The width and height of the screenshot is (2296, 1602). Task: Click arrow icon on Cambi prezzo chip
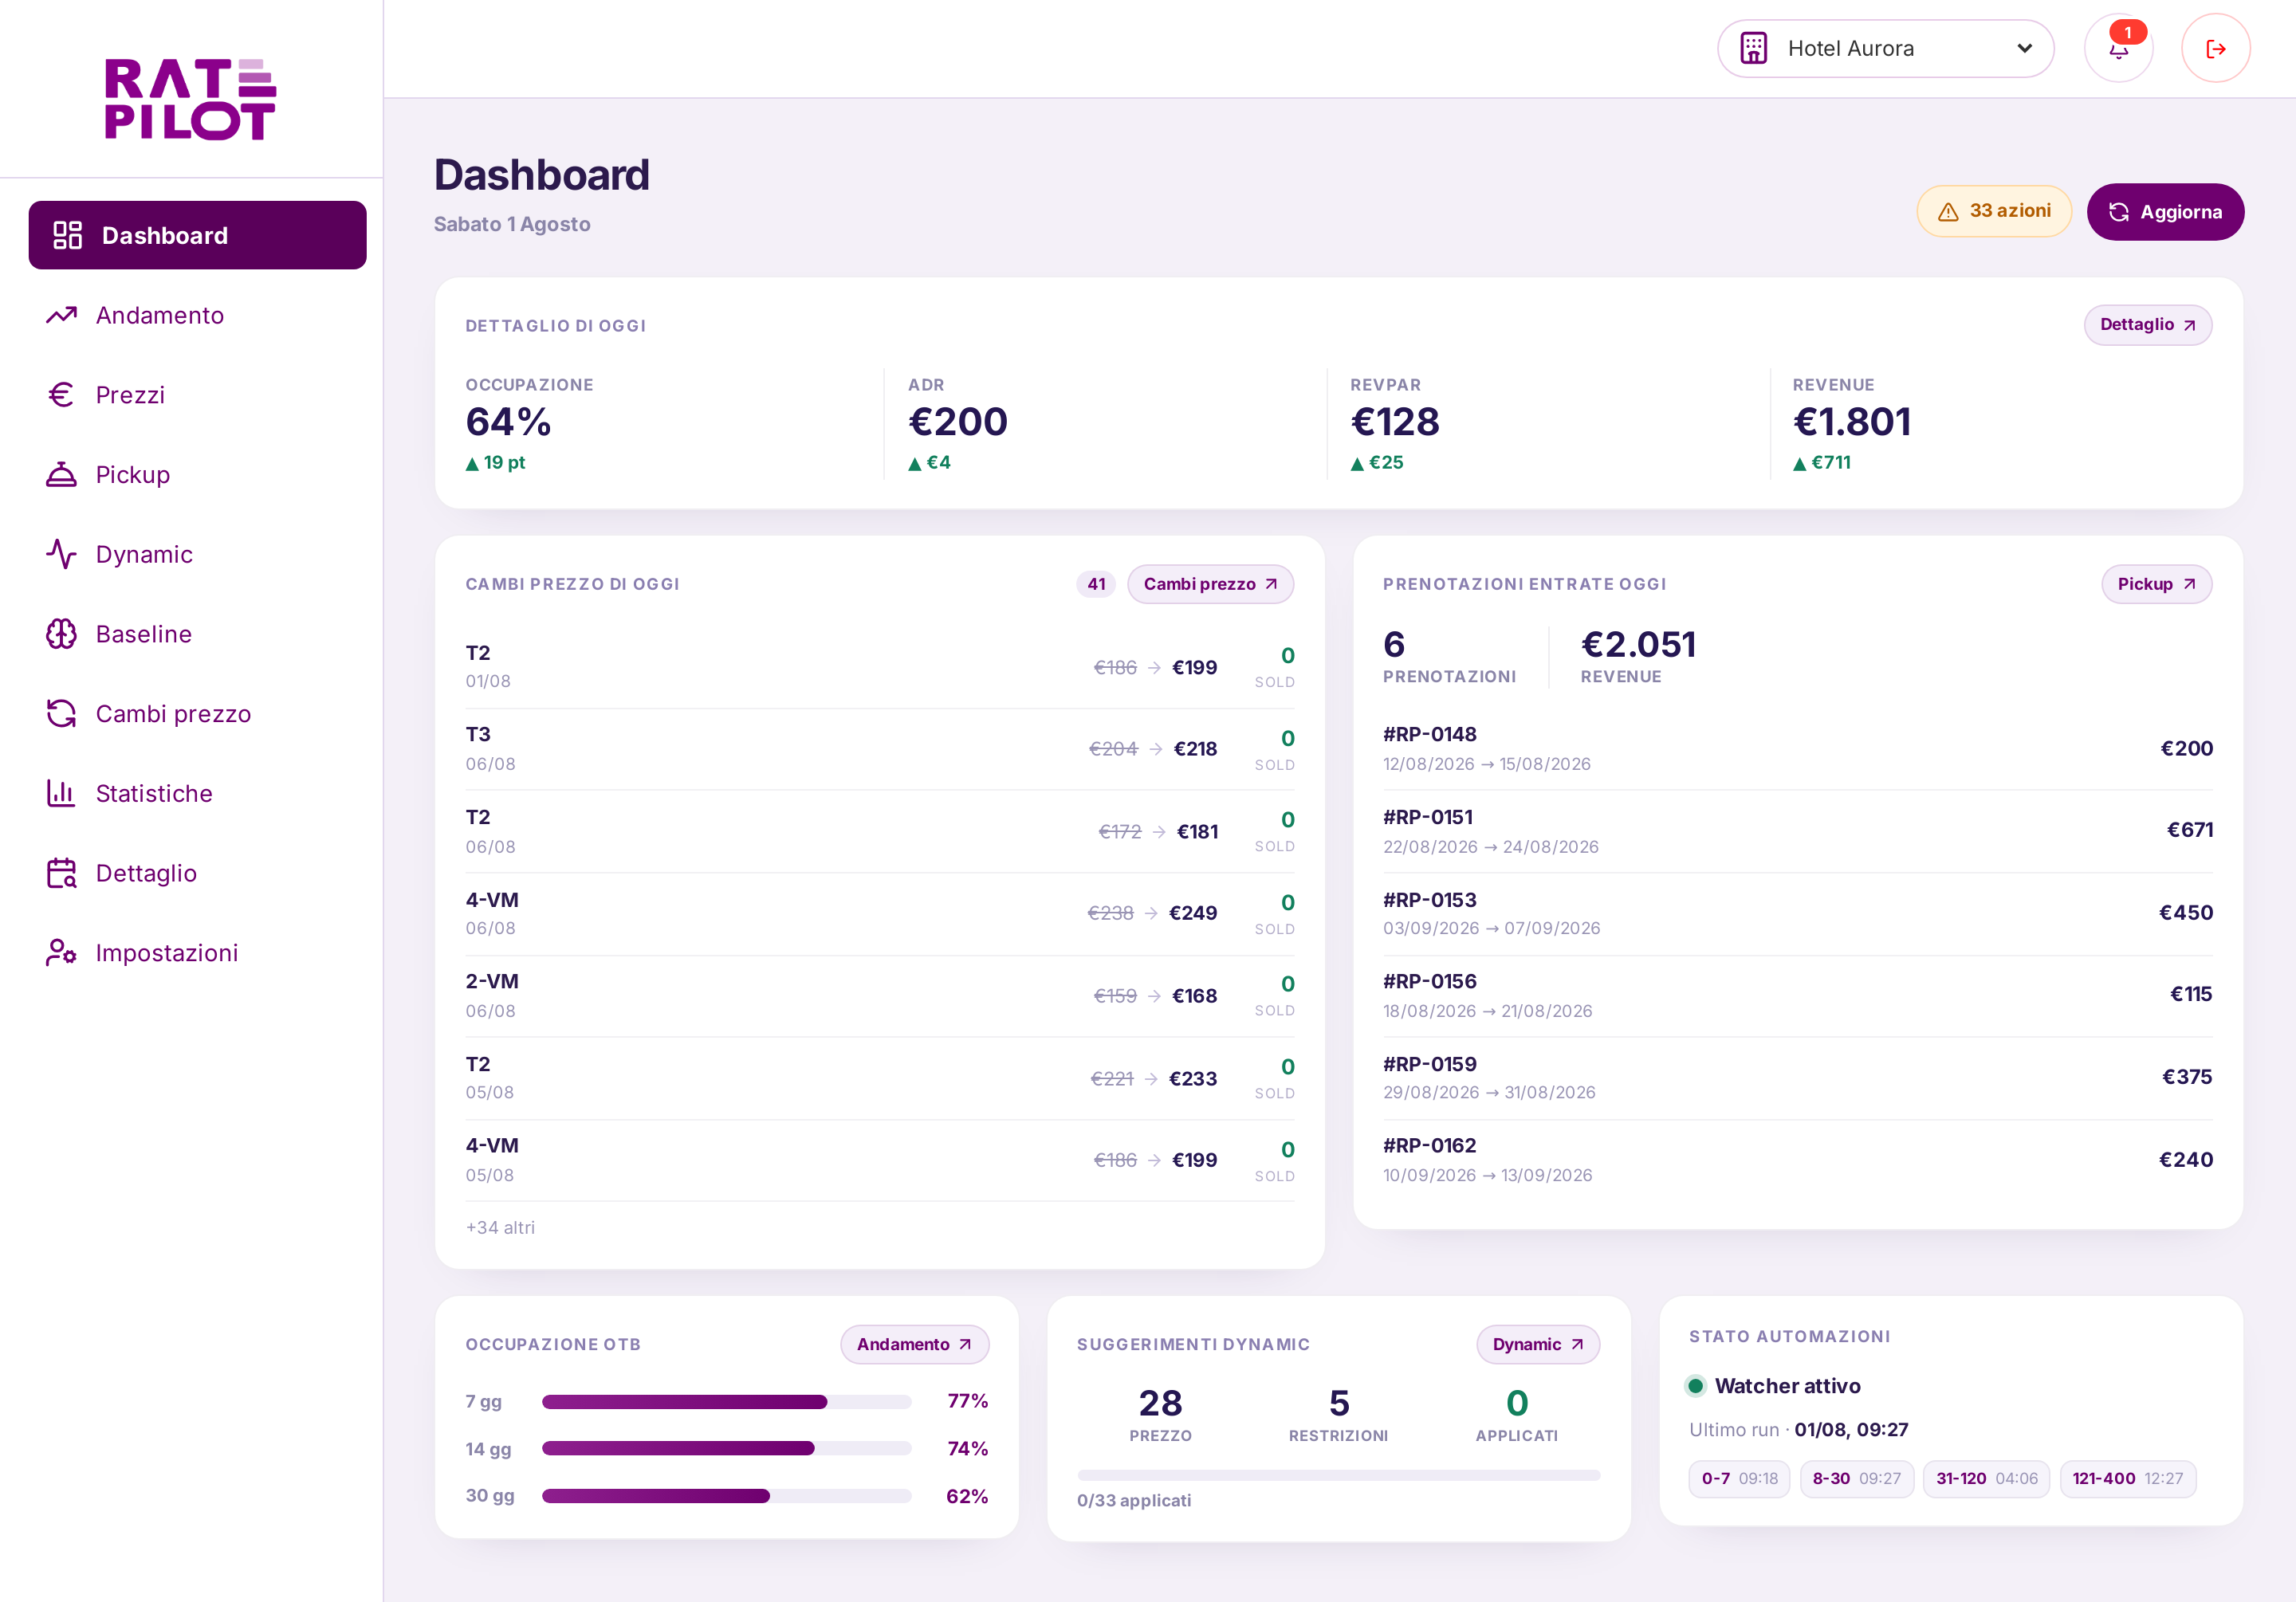[x=1271, y=584]
